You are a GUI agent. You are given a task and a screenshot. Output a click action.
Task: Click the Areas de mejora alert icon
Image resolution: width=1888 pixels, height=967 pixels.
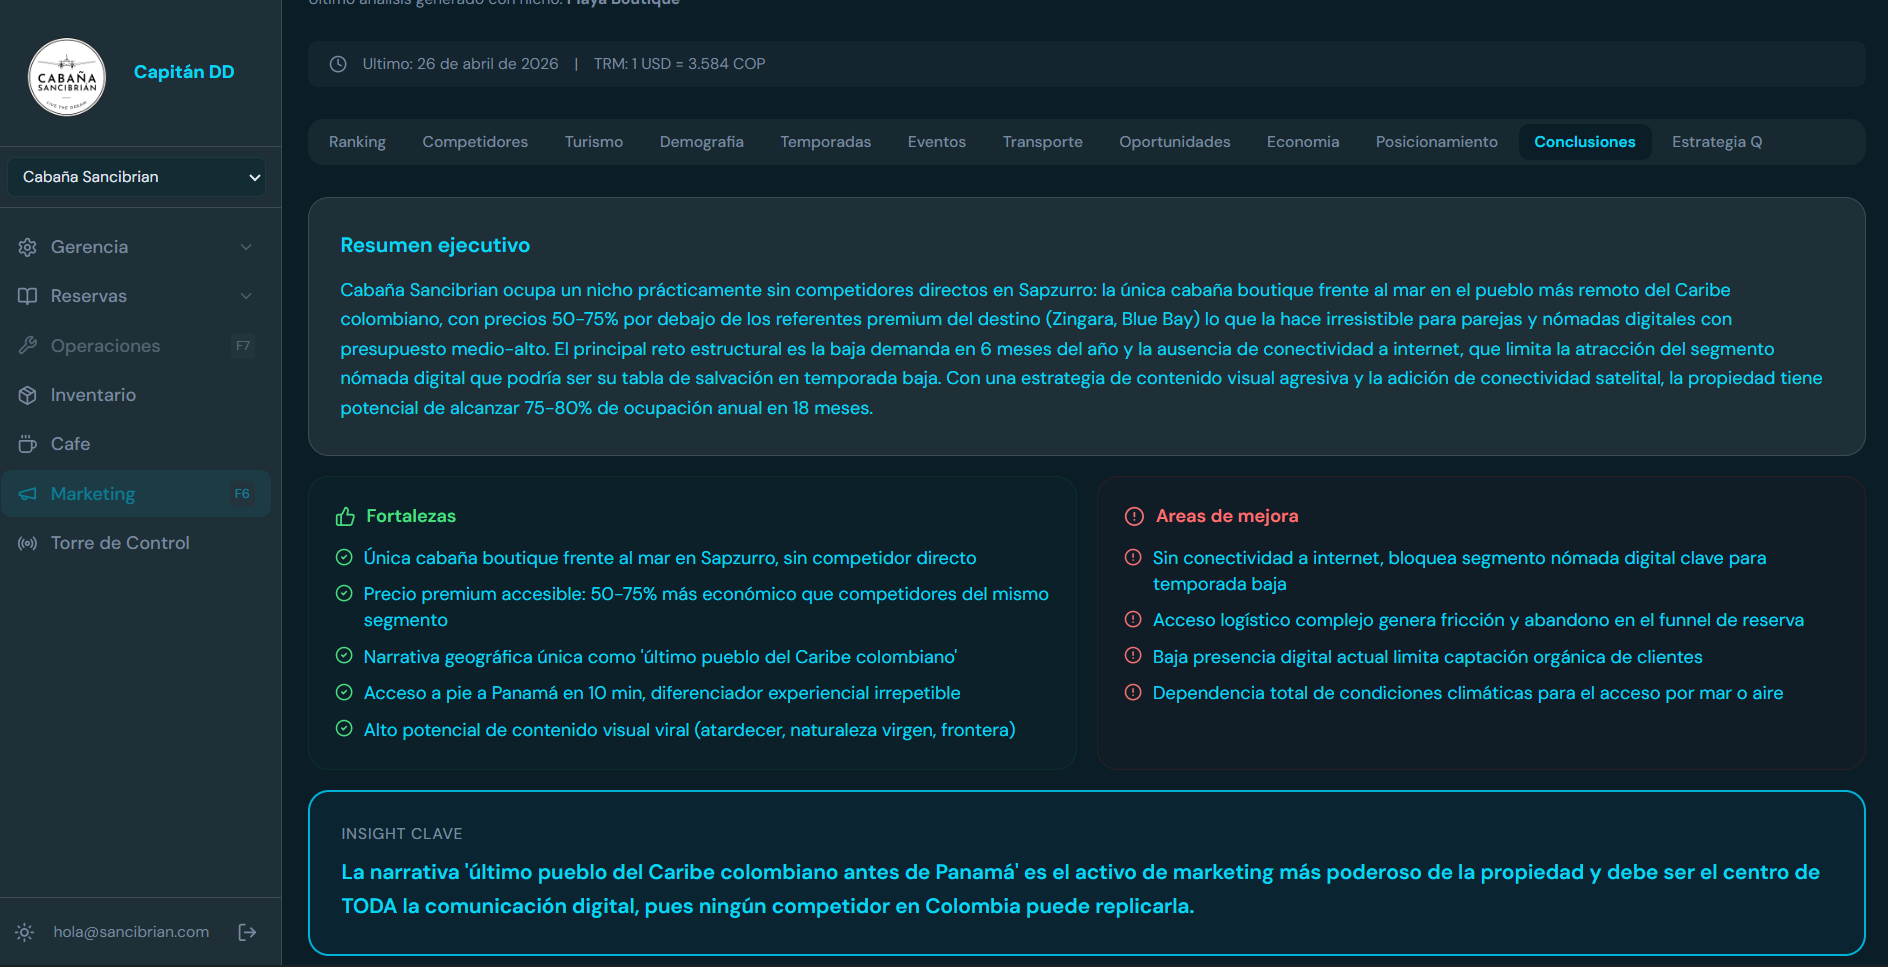coord(1134,516)
